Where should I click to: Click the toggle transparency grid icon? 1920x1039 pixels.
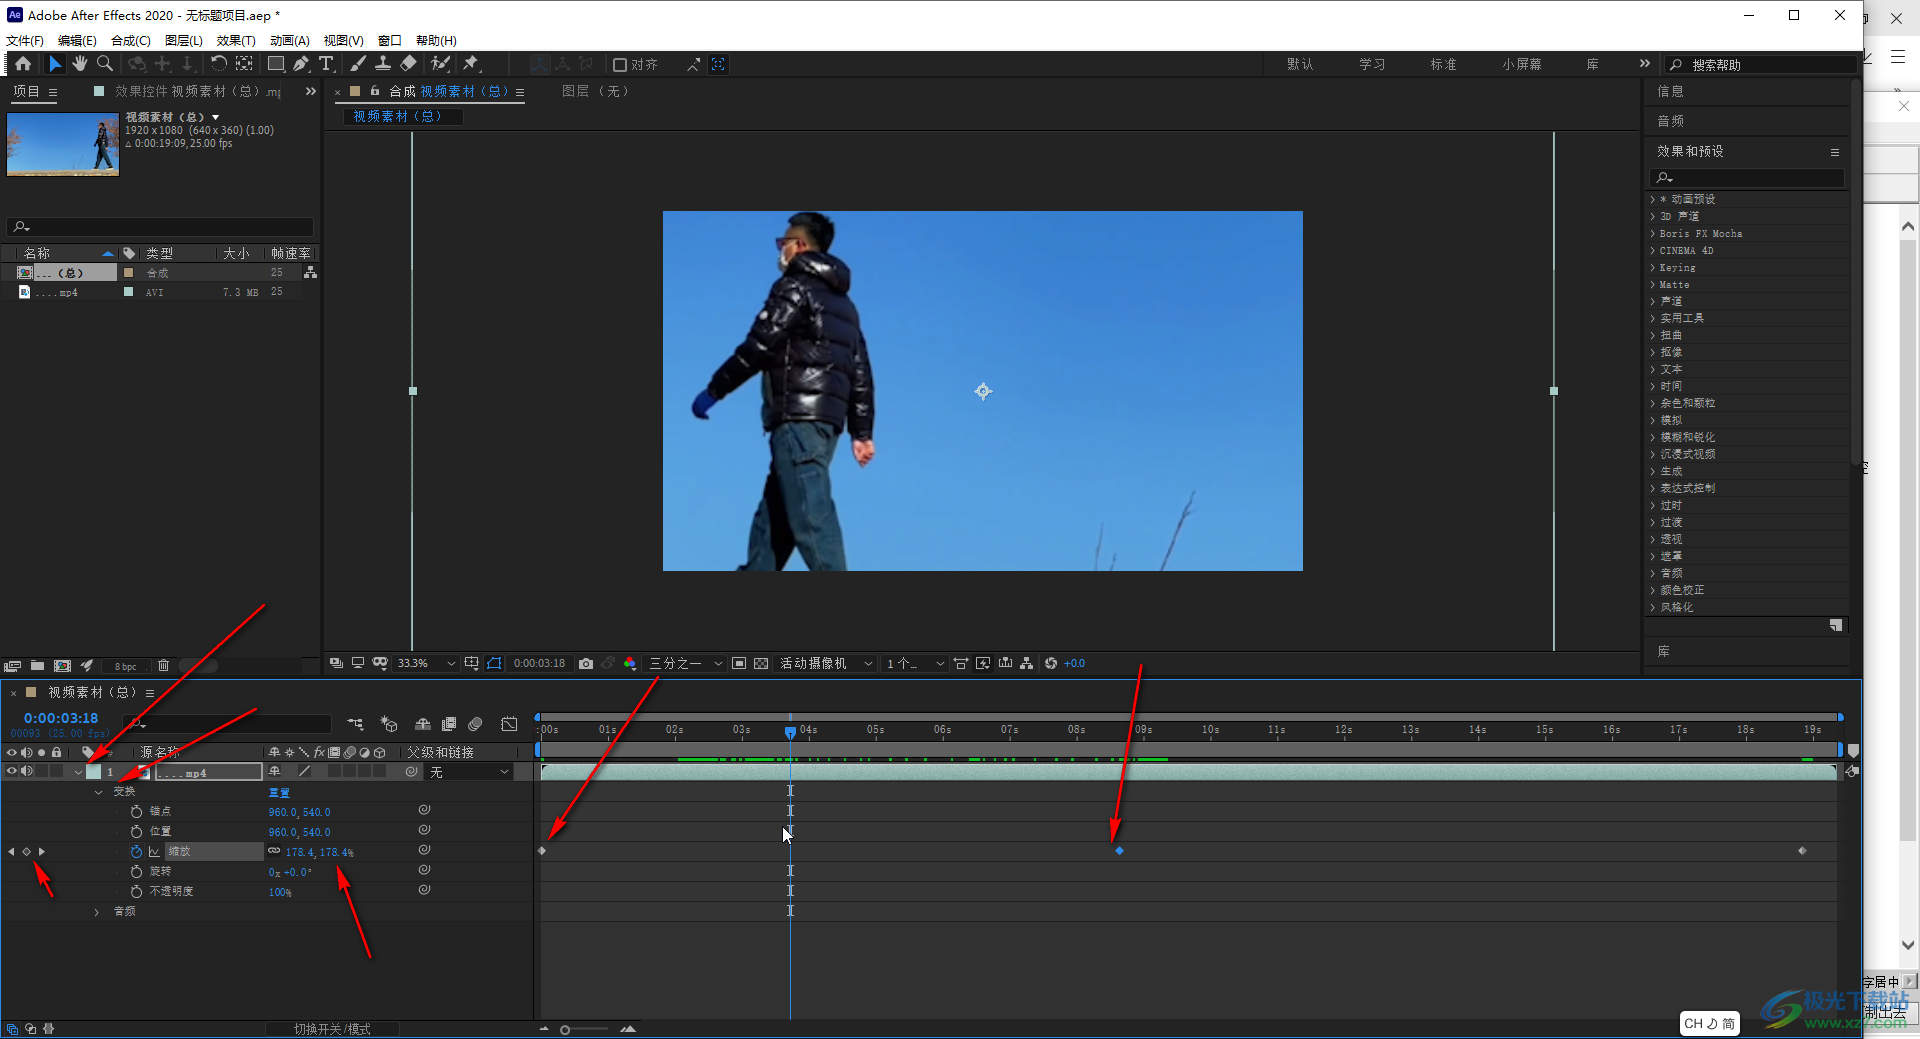coord(761,664)
